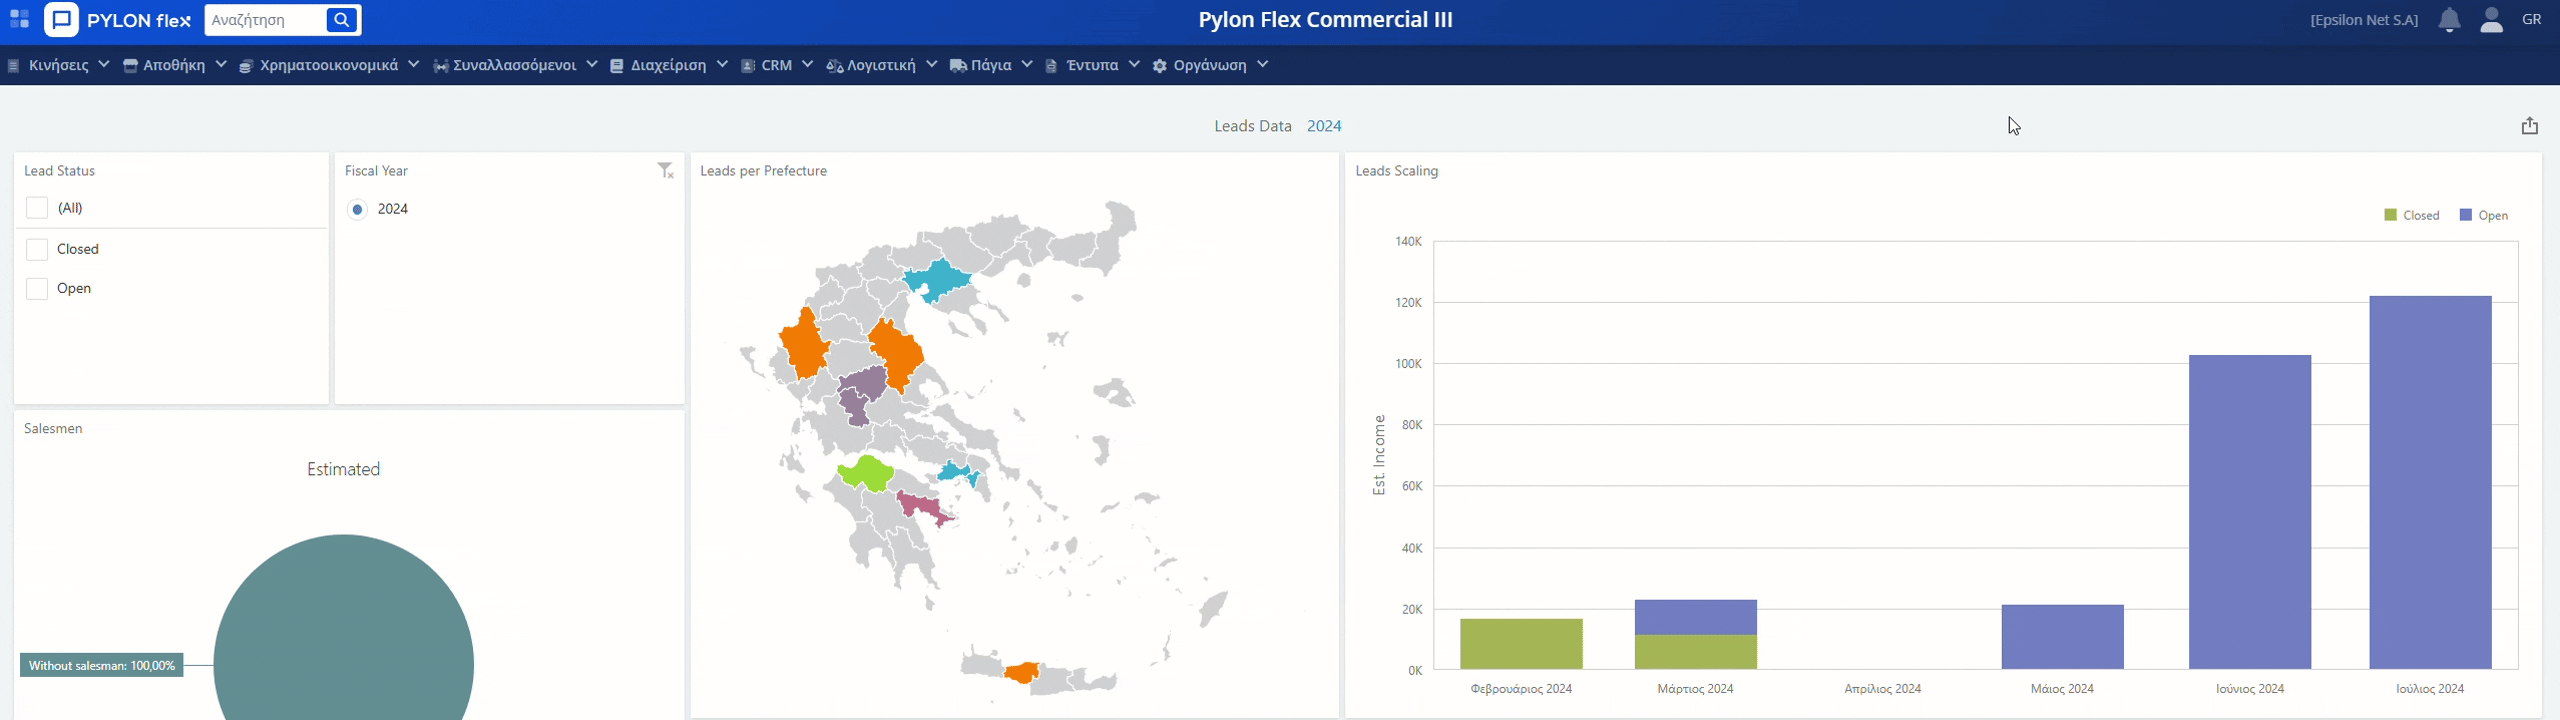
Task: Select the purple open segment of Μάρτιος 2024
Action: (1695, 617)
